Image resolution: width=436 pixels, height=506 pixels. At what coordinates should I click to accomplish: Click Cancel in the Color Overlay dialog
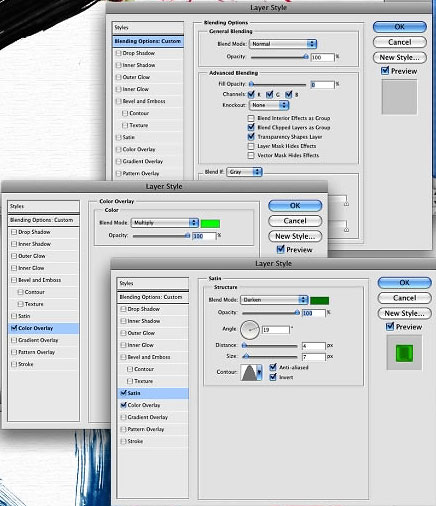[295, 221]
